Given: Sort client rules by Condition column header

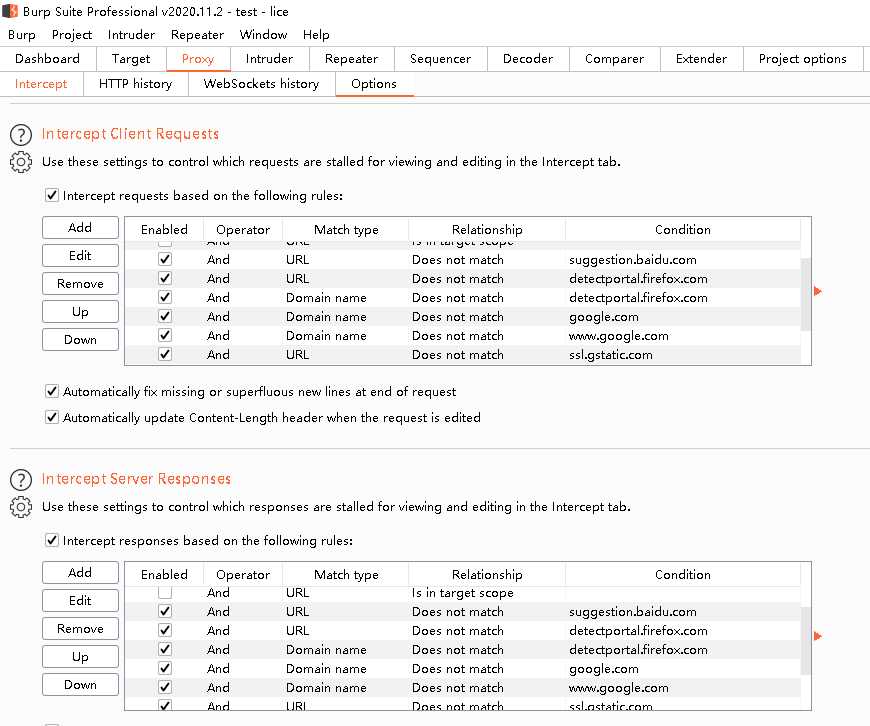Looking at the screenshot, I should 683,229.
